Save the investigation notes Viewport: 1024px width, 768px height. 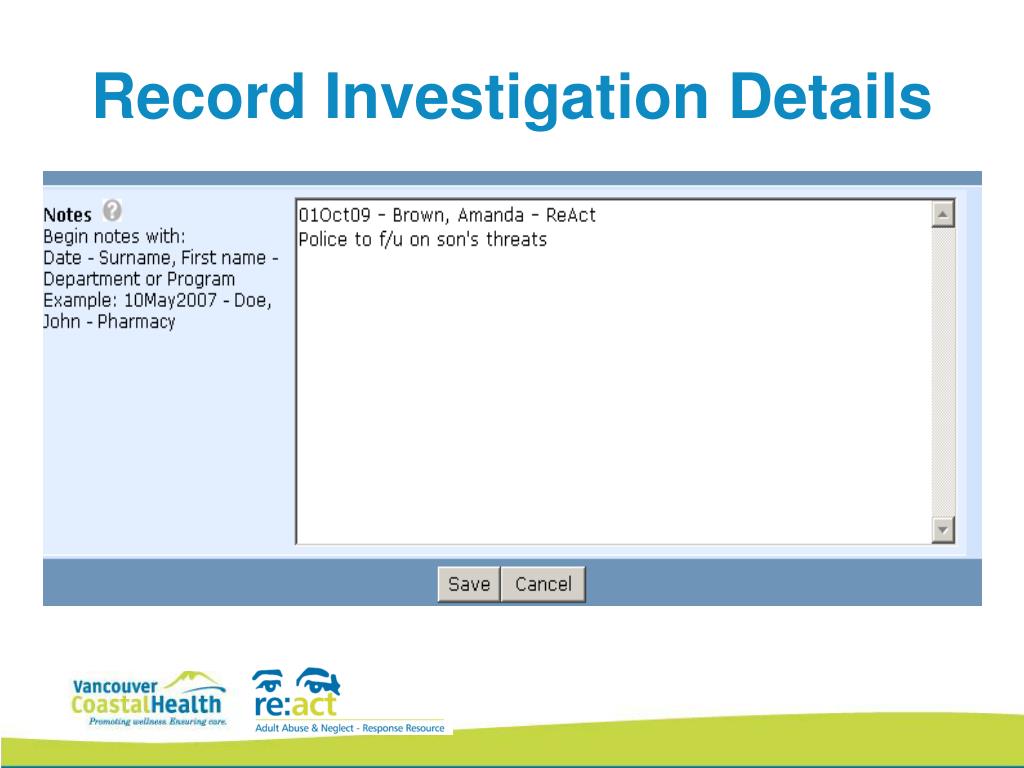[469, 584]
